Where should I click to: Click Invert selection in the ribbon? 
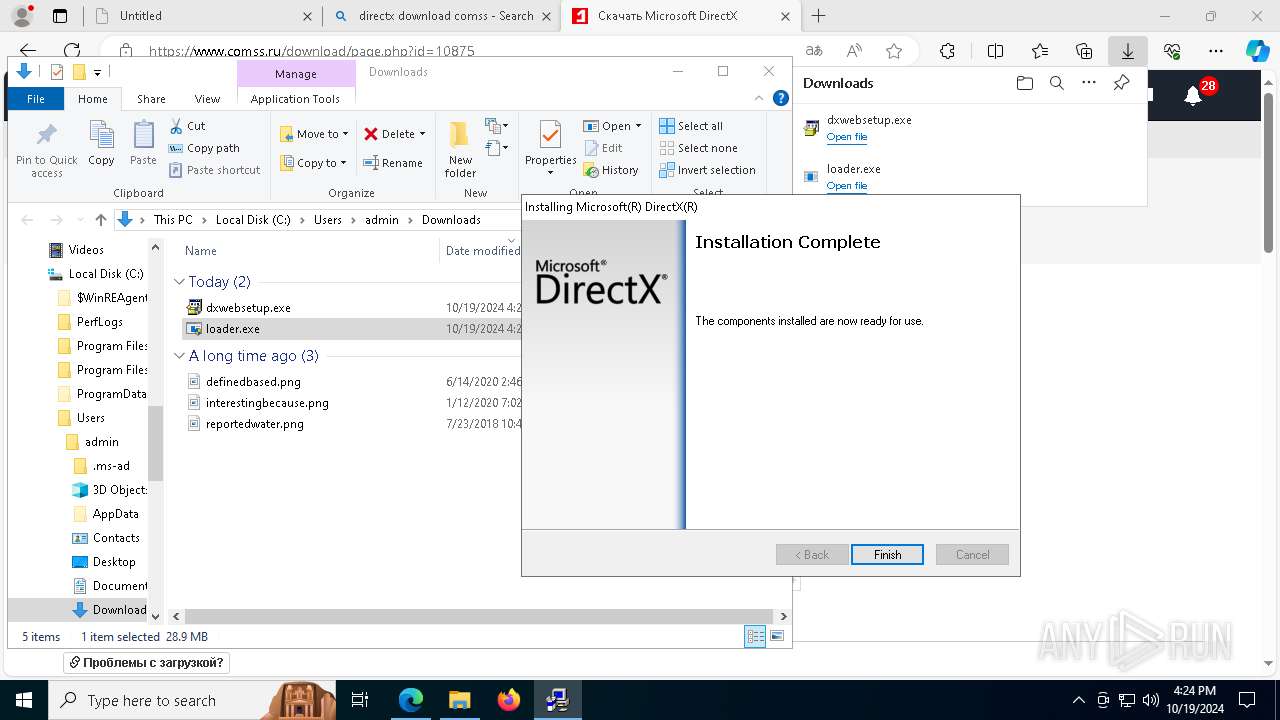tap(707, 170)
